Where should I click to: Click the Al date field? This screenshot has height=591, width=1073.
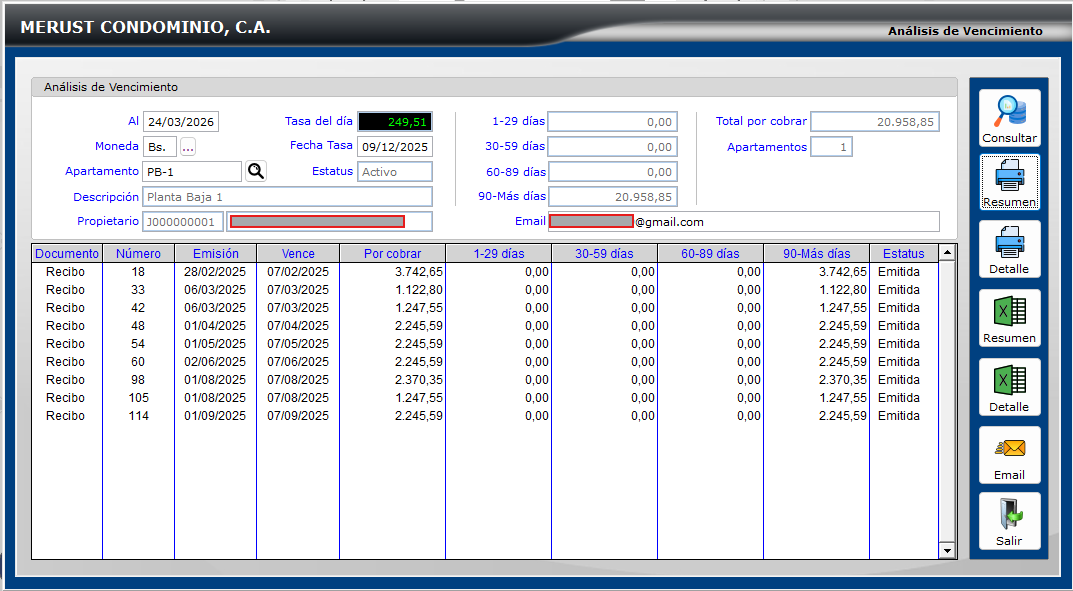181,122
